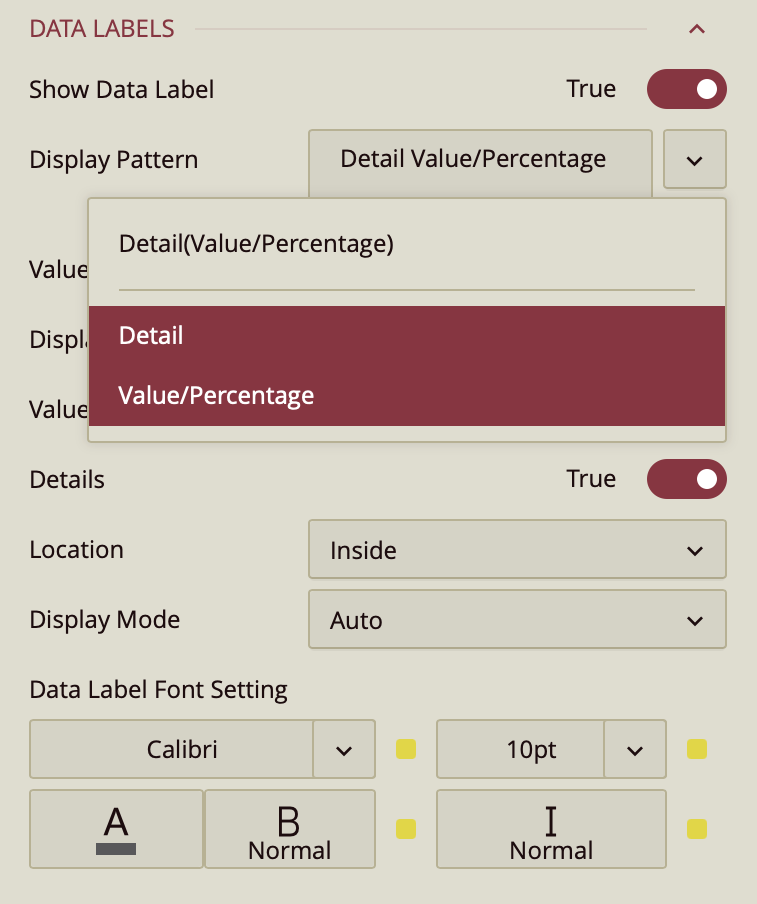Toggle the Show Data Label switch
The height and width of the screenshot is (904, 757).
[686, 89]
